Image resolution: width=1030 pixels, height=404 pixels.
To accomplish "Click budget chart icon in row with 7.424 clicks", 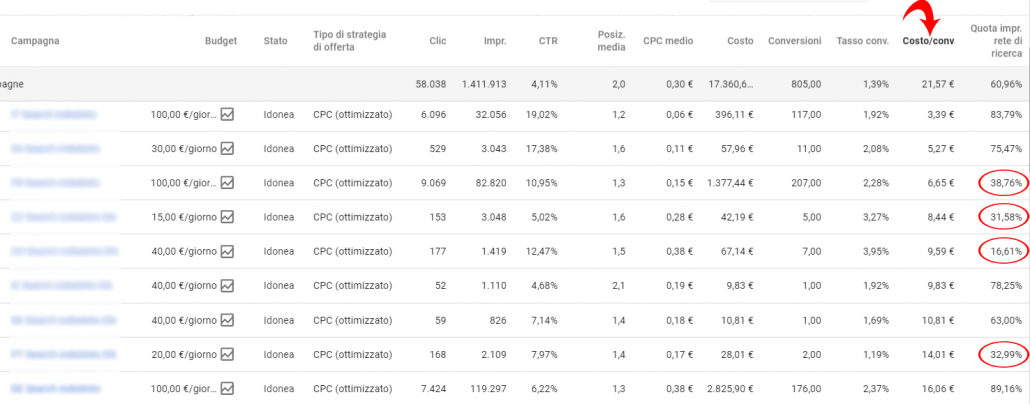I will 227,387.
